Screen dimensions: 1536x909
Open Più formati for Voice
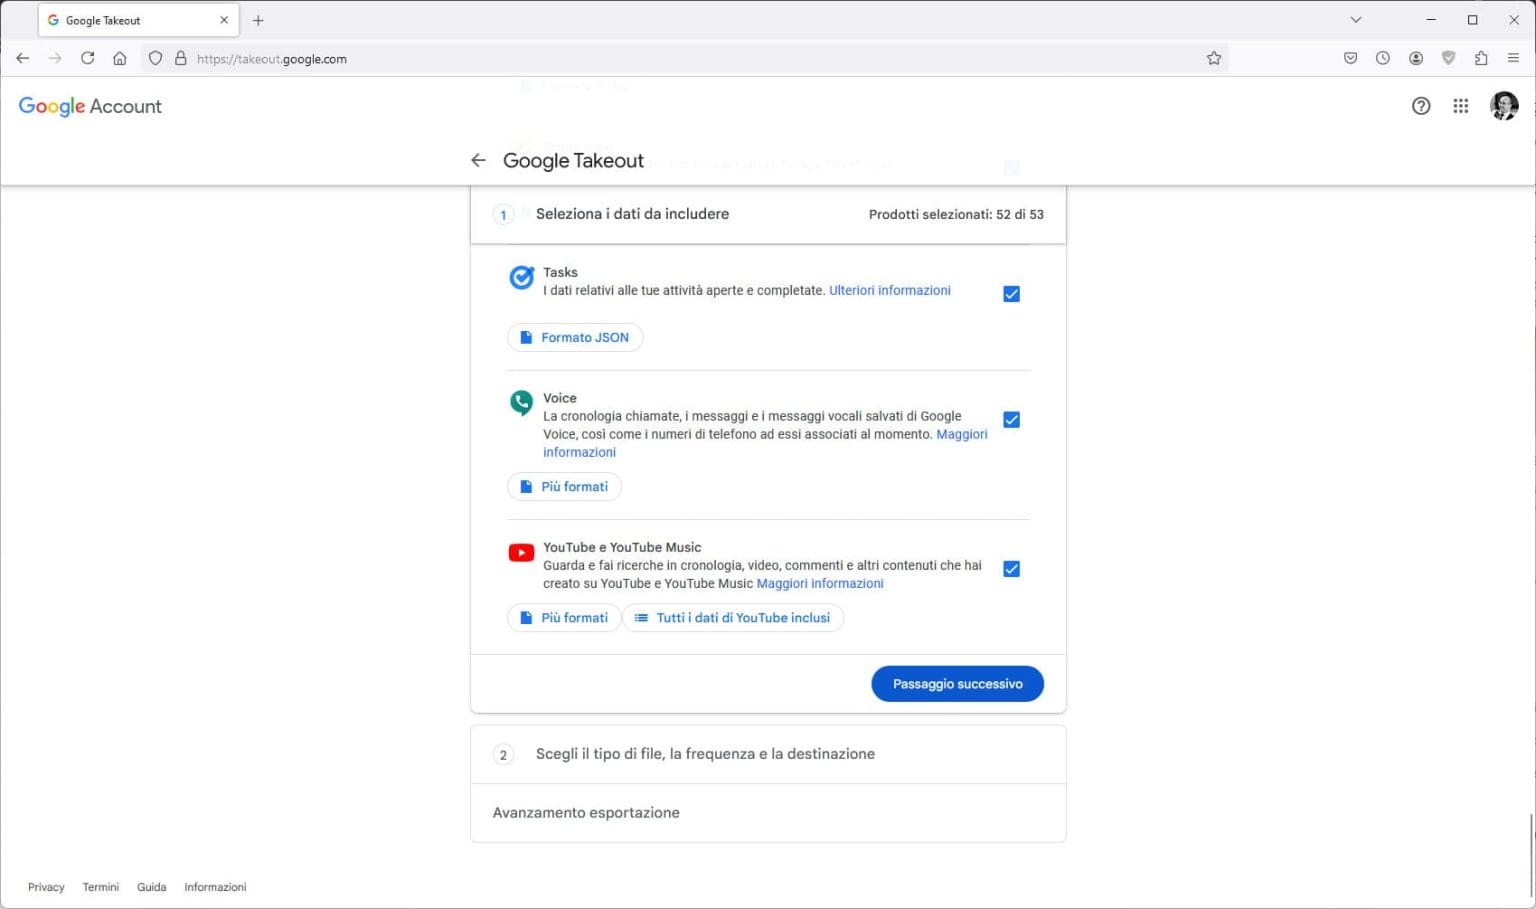(x=564, y=487)
